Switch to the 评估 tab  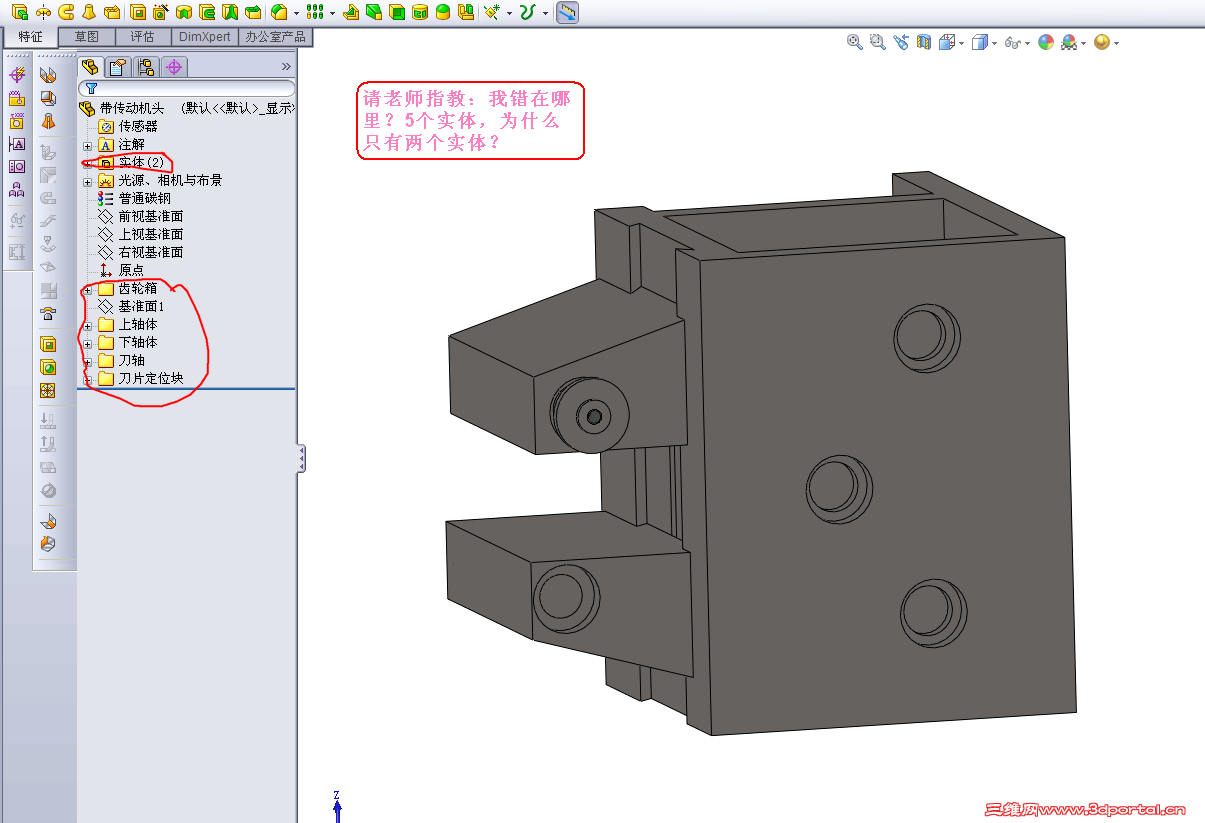click(143, 36)
